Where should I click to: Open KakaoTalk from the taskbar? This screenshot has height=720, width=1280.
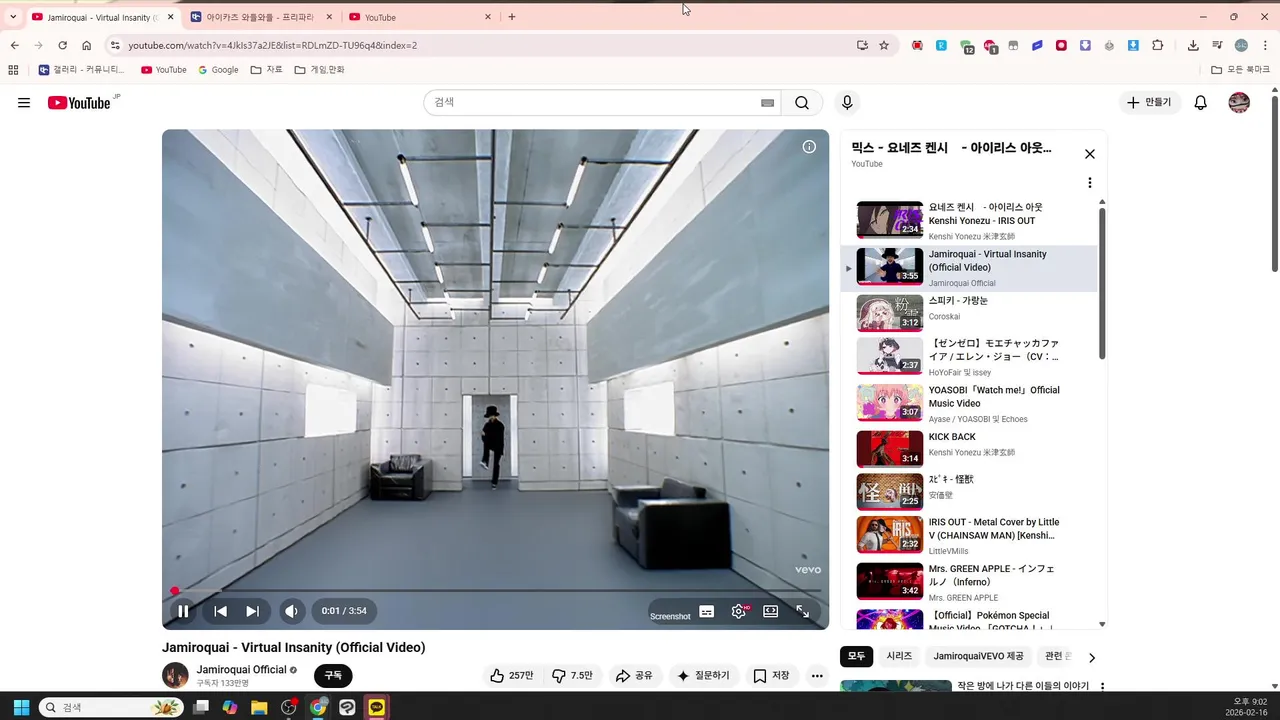pos(376,707)
